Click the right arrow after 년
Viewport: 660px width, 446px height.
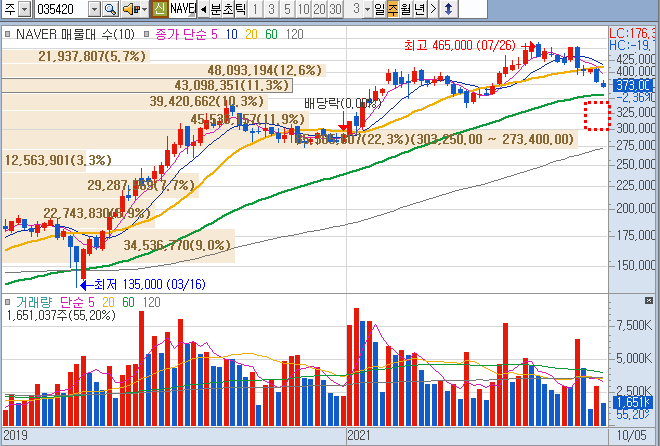(433, 9)
